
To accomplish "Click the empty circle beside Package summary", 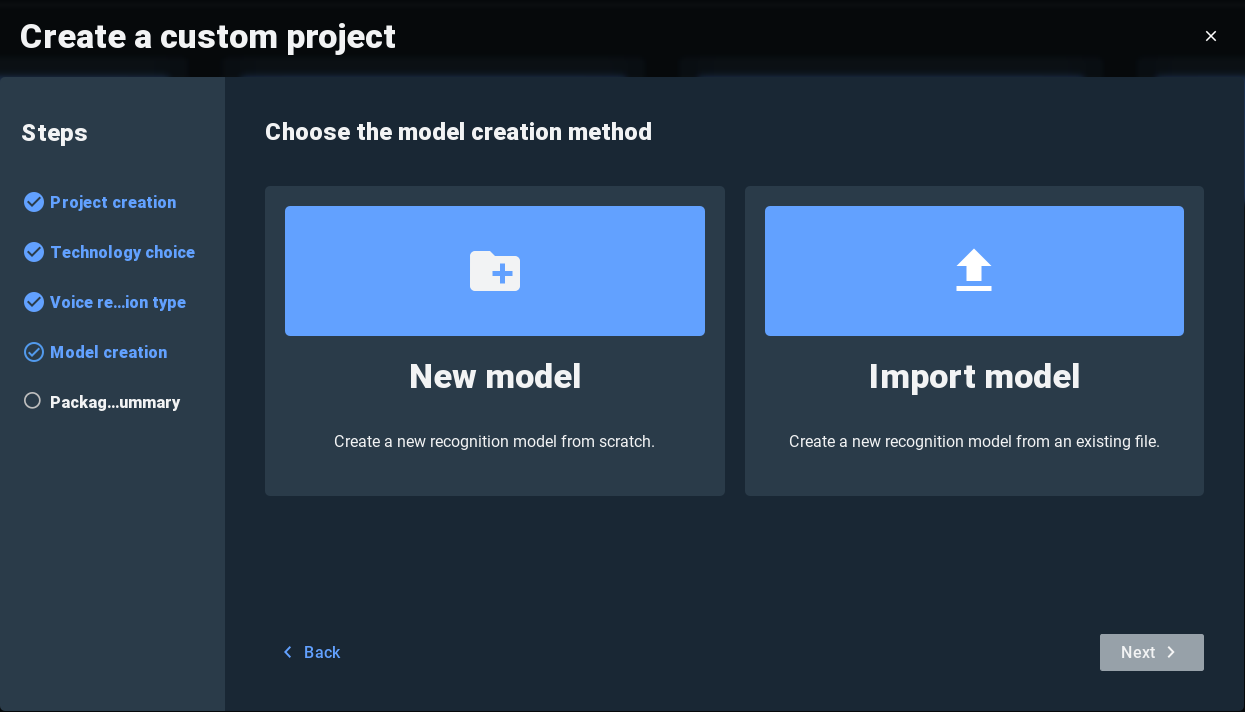I will (x=33, y=401).
